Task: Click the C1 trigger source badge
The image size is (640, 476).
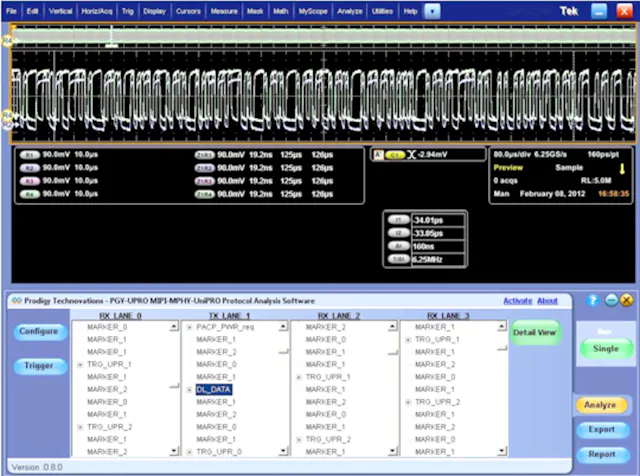Action: click(x=394, y=155)
